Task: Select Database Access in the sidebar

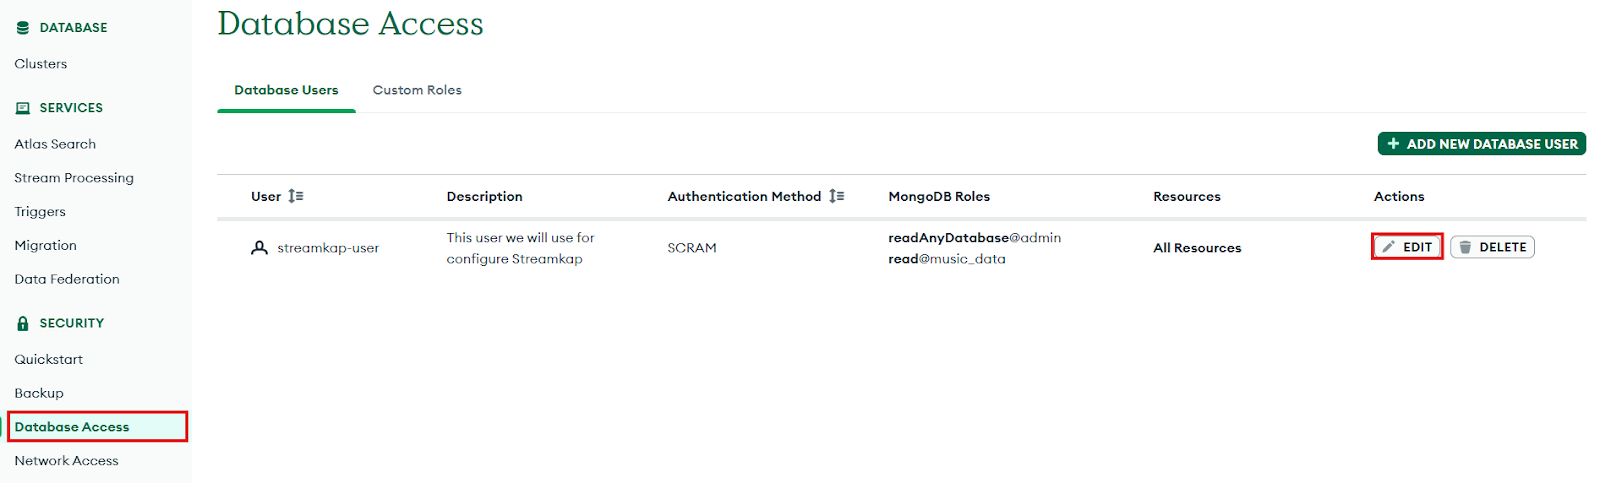Action: (x=97, y=426)
